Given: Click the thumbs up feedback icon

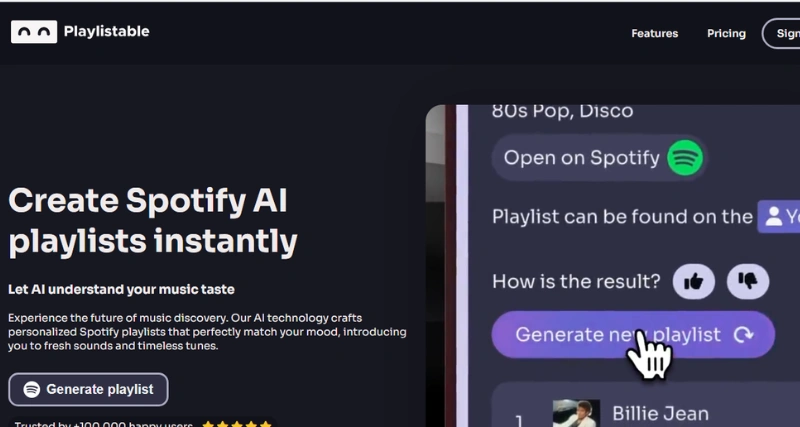Looking at the screenshot, I should pyautogui.click(x=693, y=281).
